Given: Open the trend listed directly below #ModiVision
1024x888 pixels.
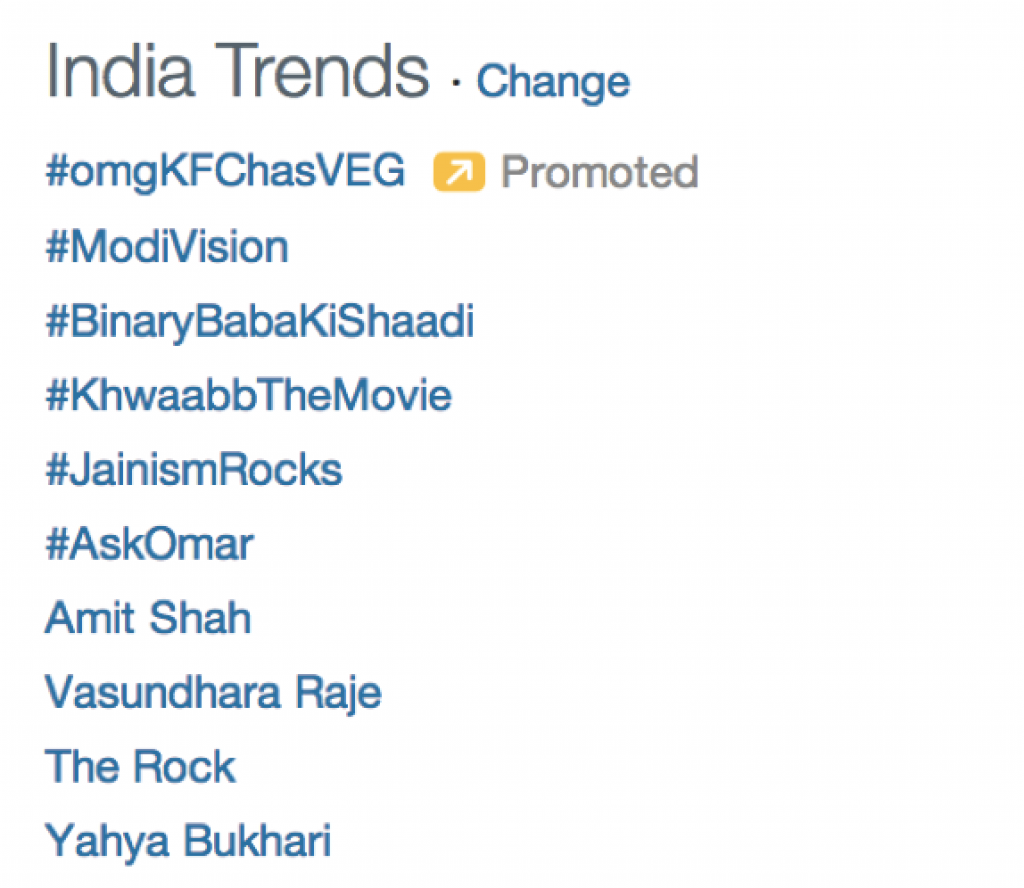Looking at the screenshot, I should tap(260, 322).
